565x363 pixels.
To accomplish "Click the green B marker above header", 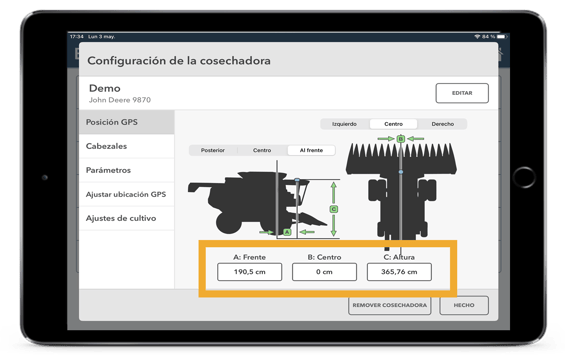I will coord(401,138).
